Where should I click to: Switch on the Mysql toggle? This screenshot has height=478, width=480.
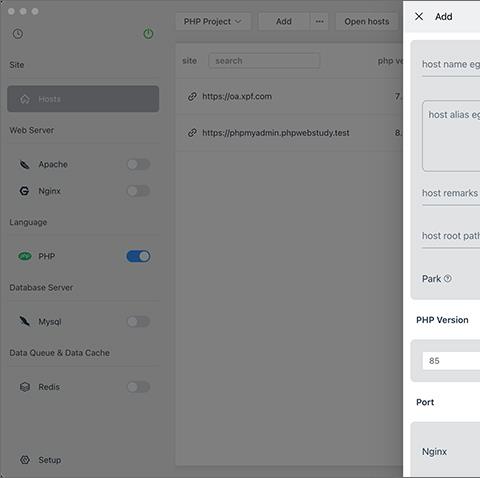click(138, 322)
